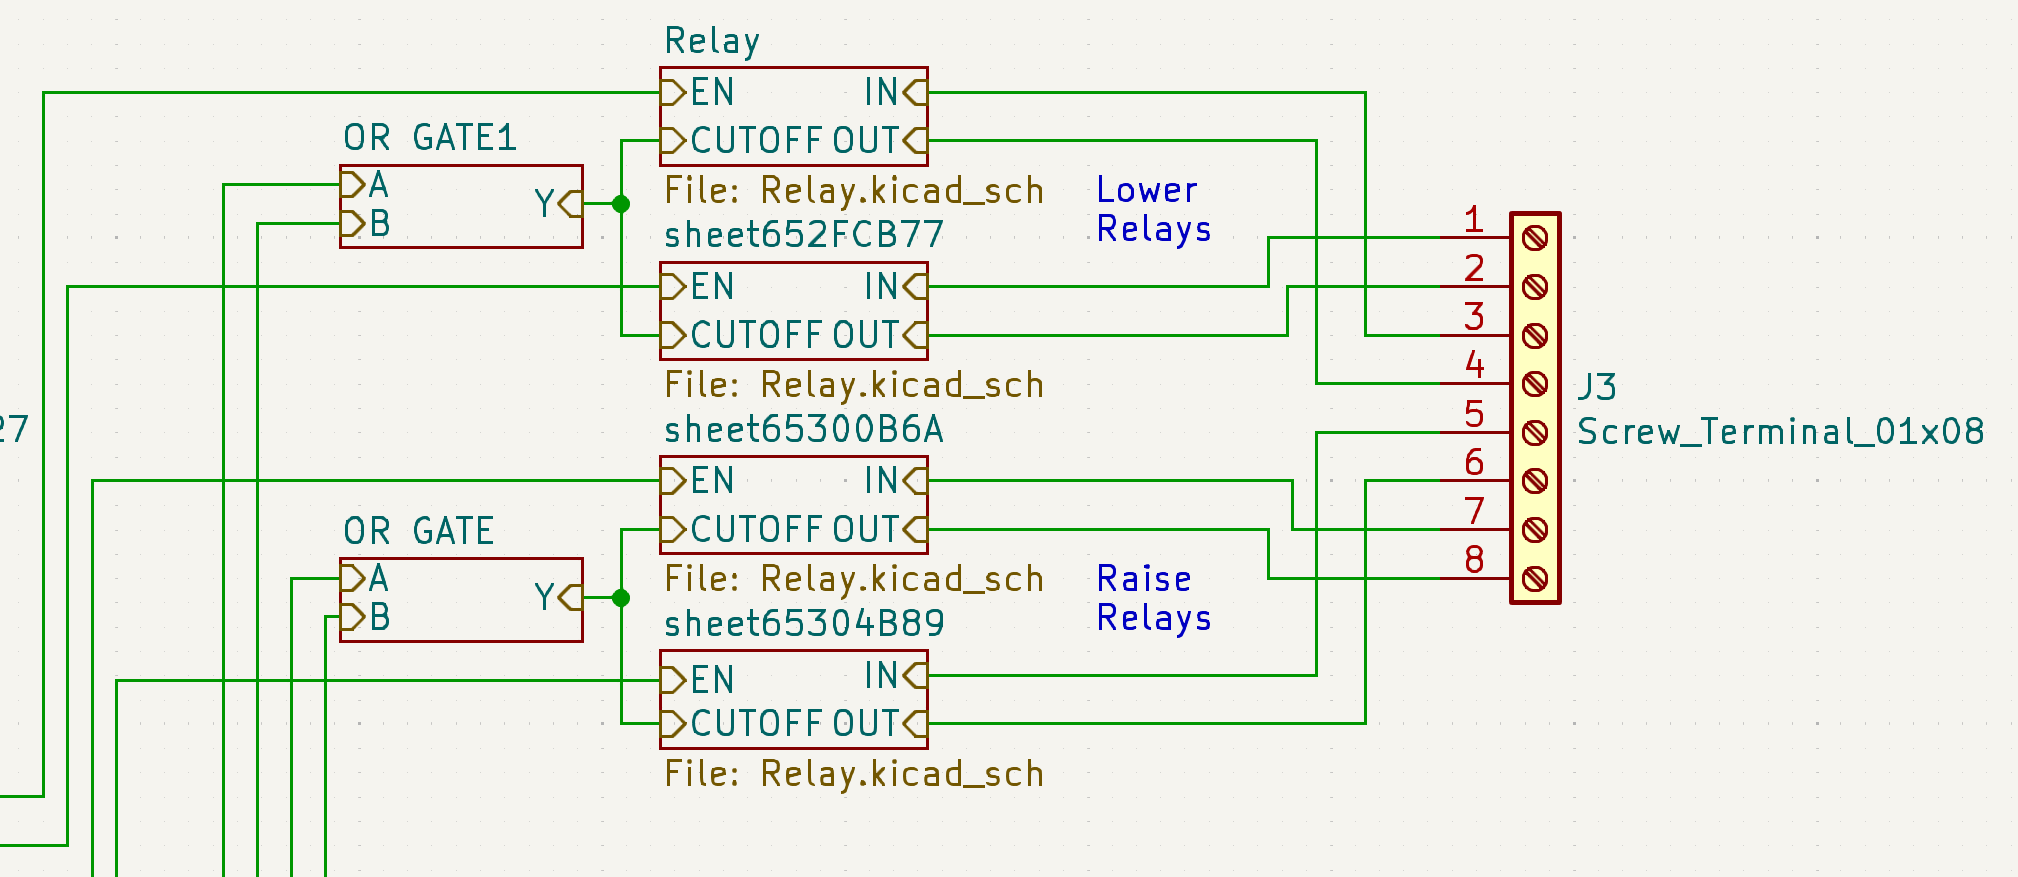Viewport: 2018px width, 877px height.
Task: Select output pin Y of OR GATE1
Action: [x=558, y=204]
